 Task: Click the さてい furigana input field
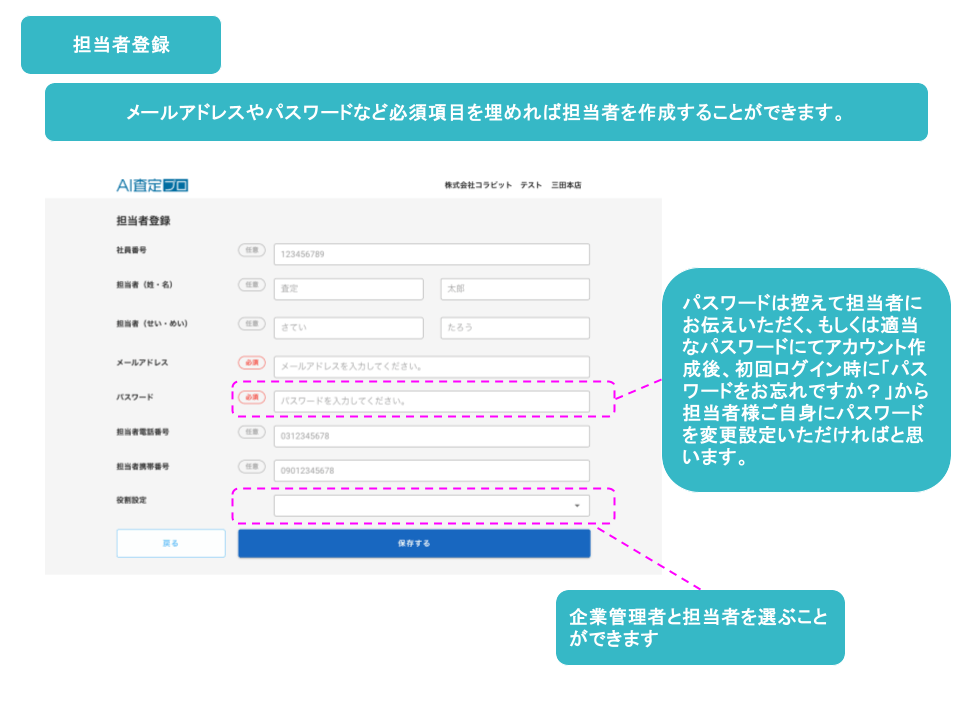point(348,328)
